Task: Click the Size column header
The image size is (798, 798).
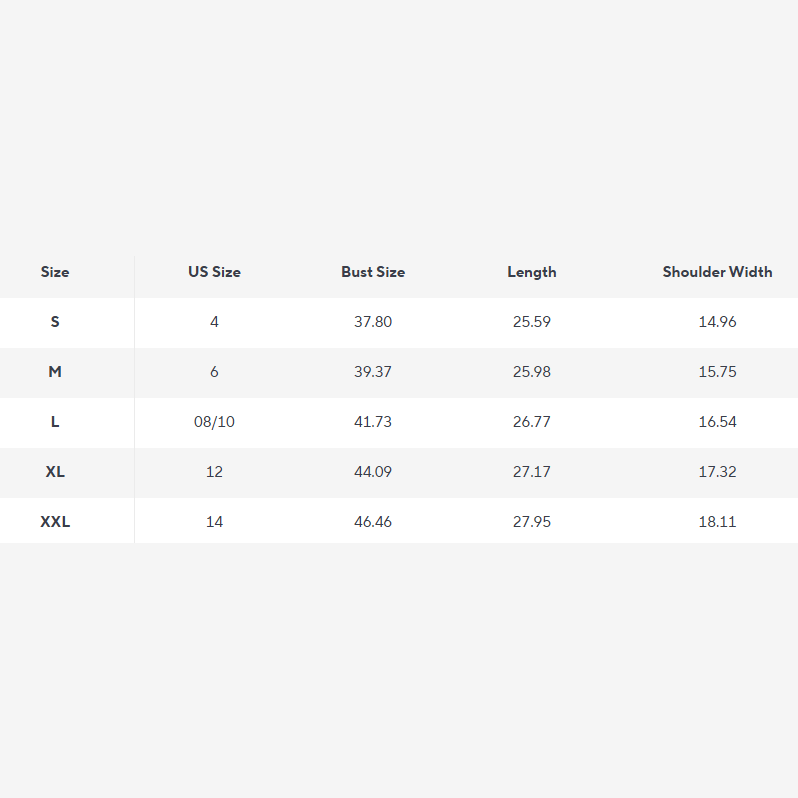Action: (x=55, y=272)
